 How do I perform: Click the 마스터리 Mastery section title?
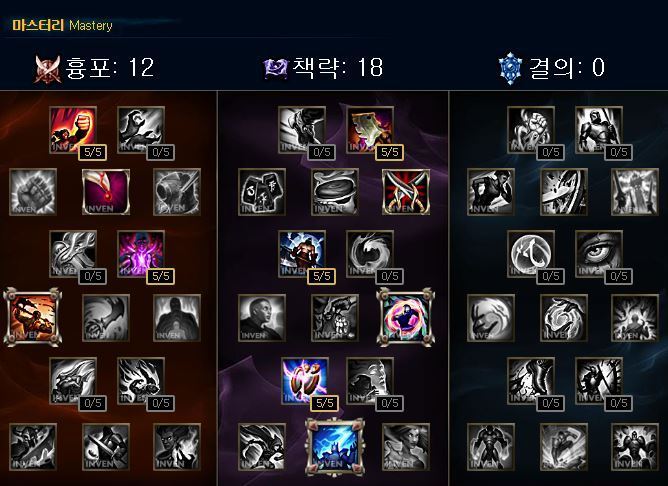click(x=62, y=25)
